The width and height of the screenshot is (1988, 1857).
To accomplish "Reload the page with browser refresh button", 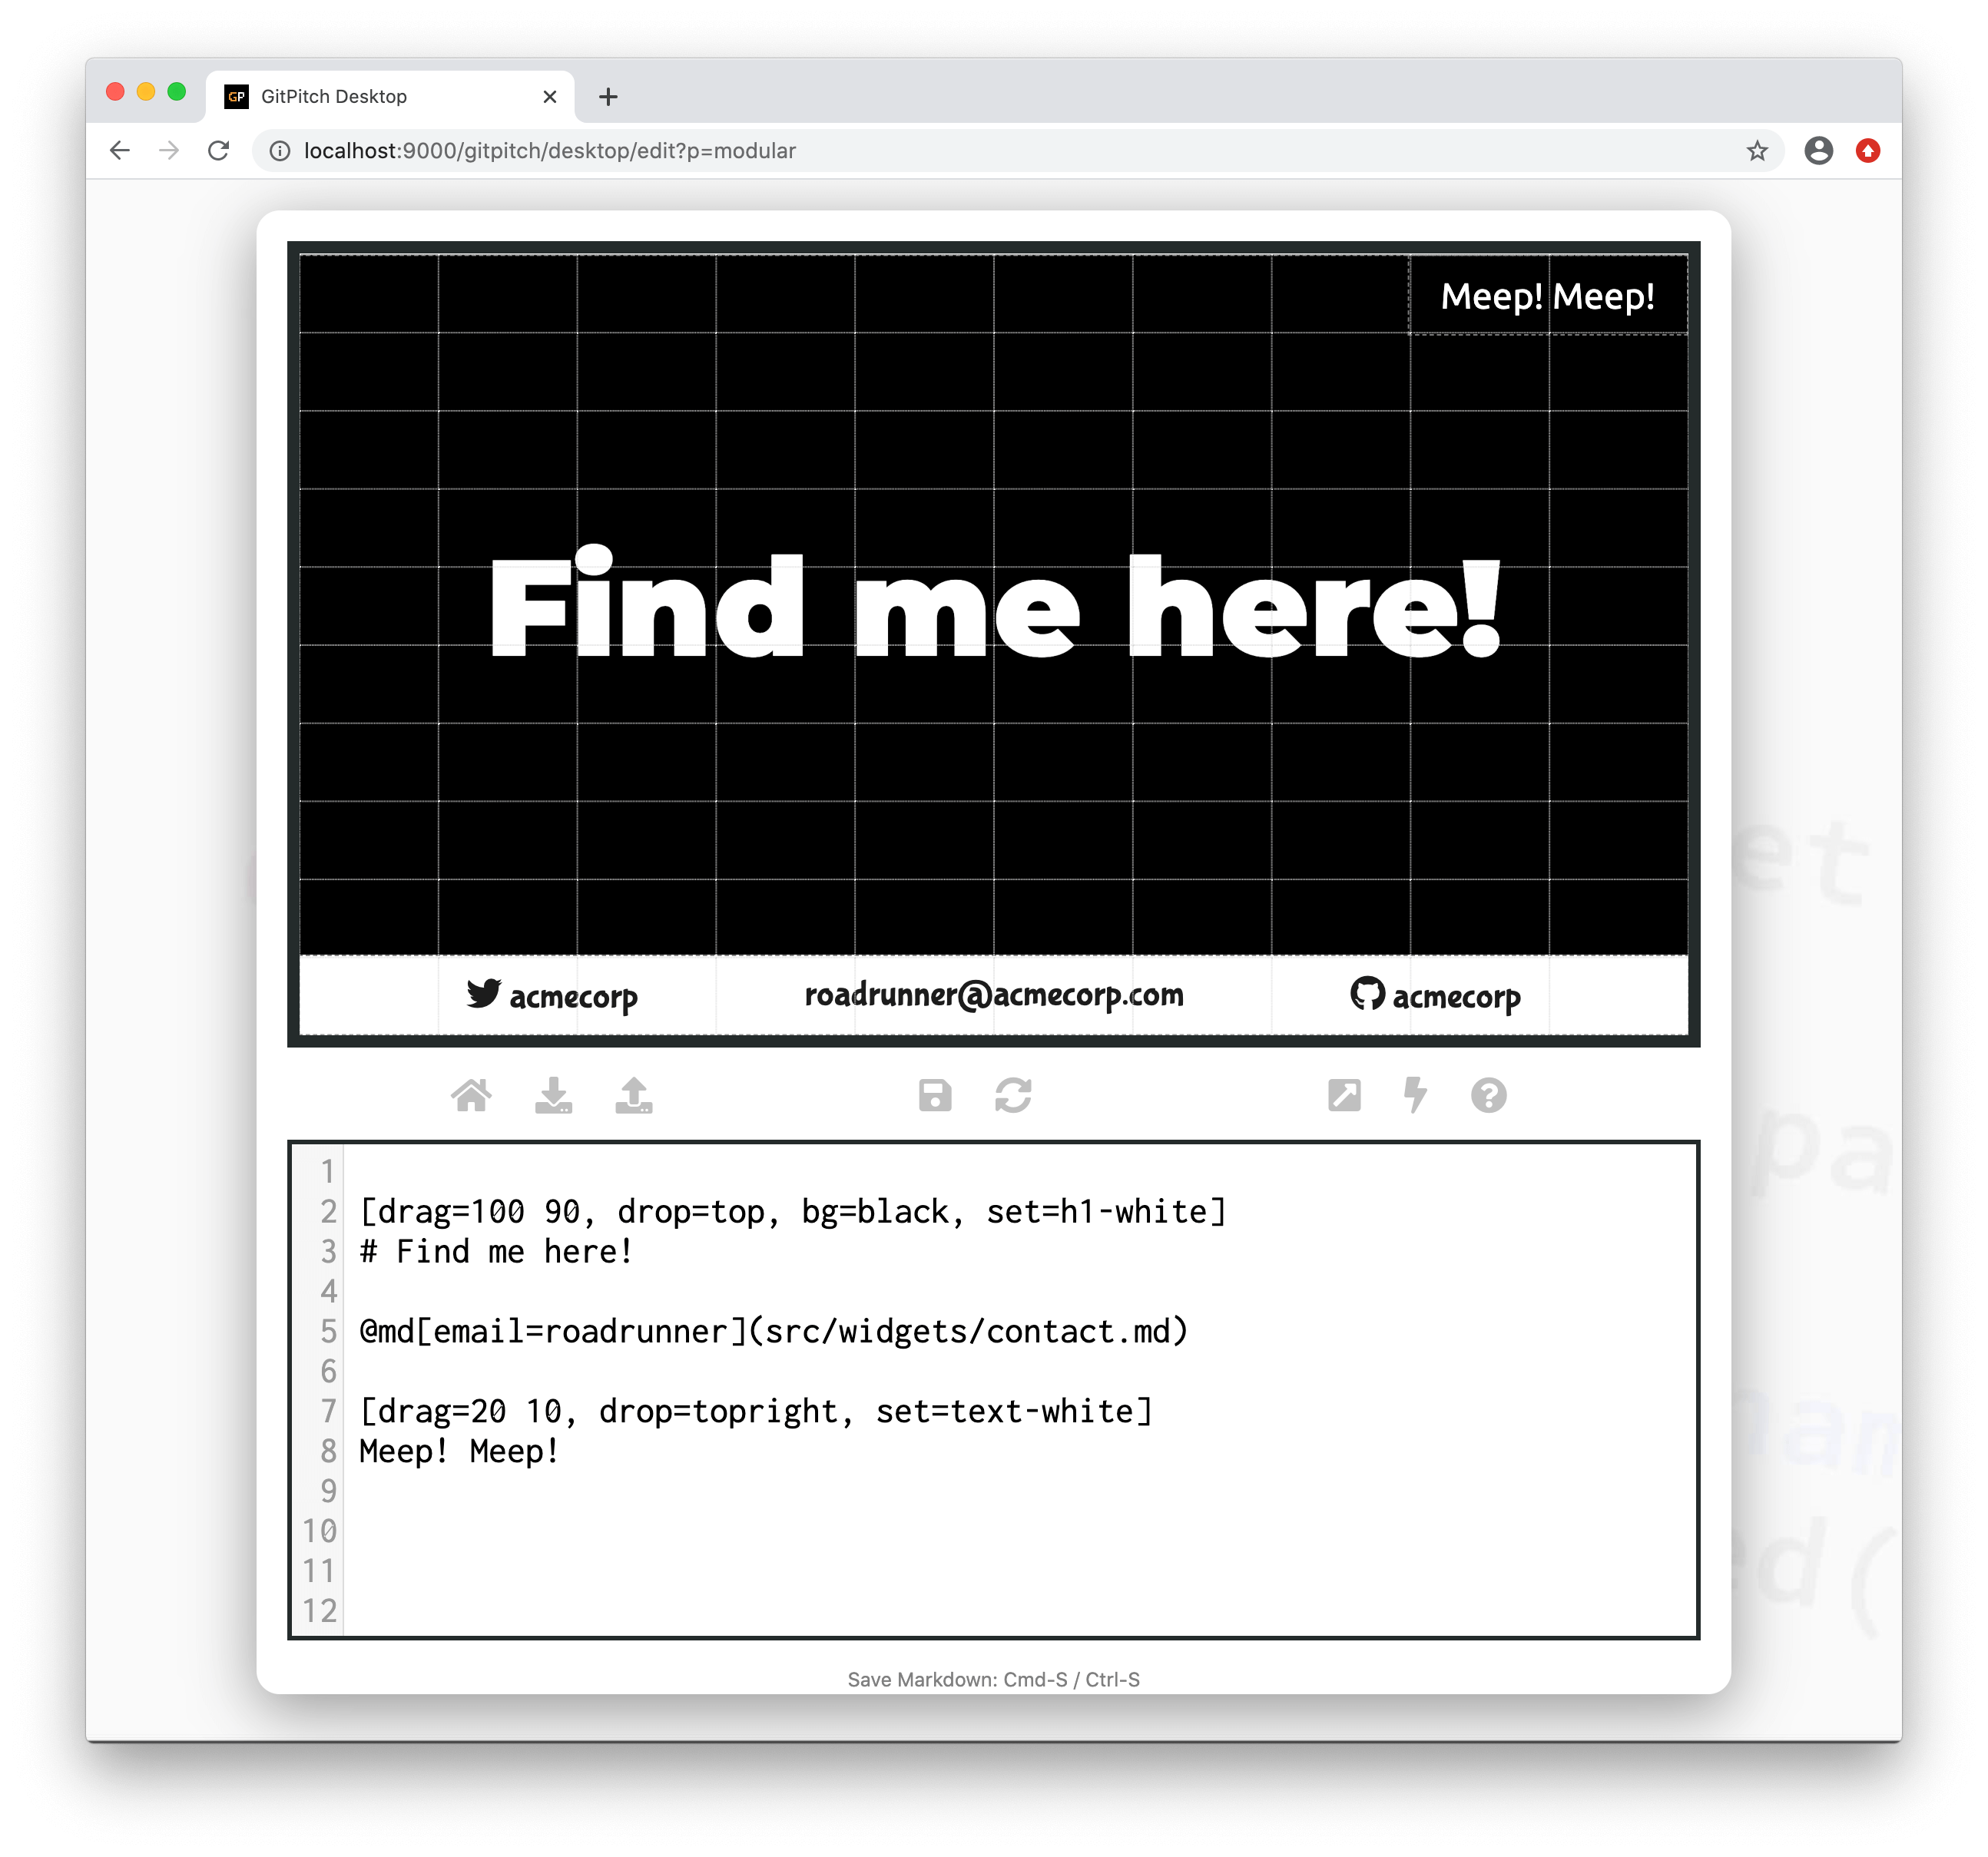I will 218,150.
